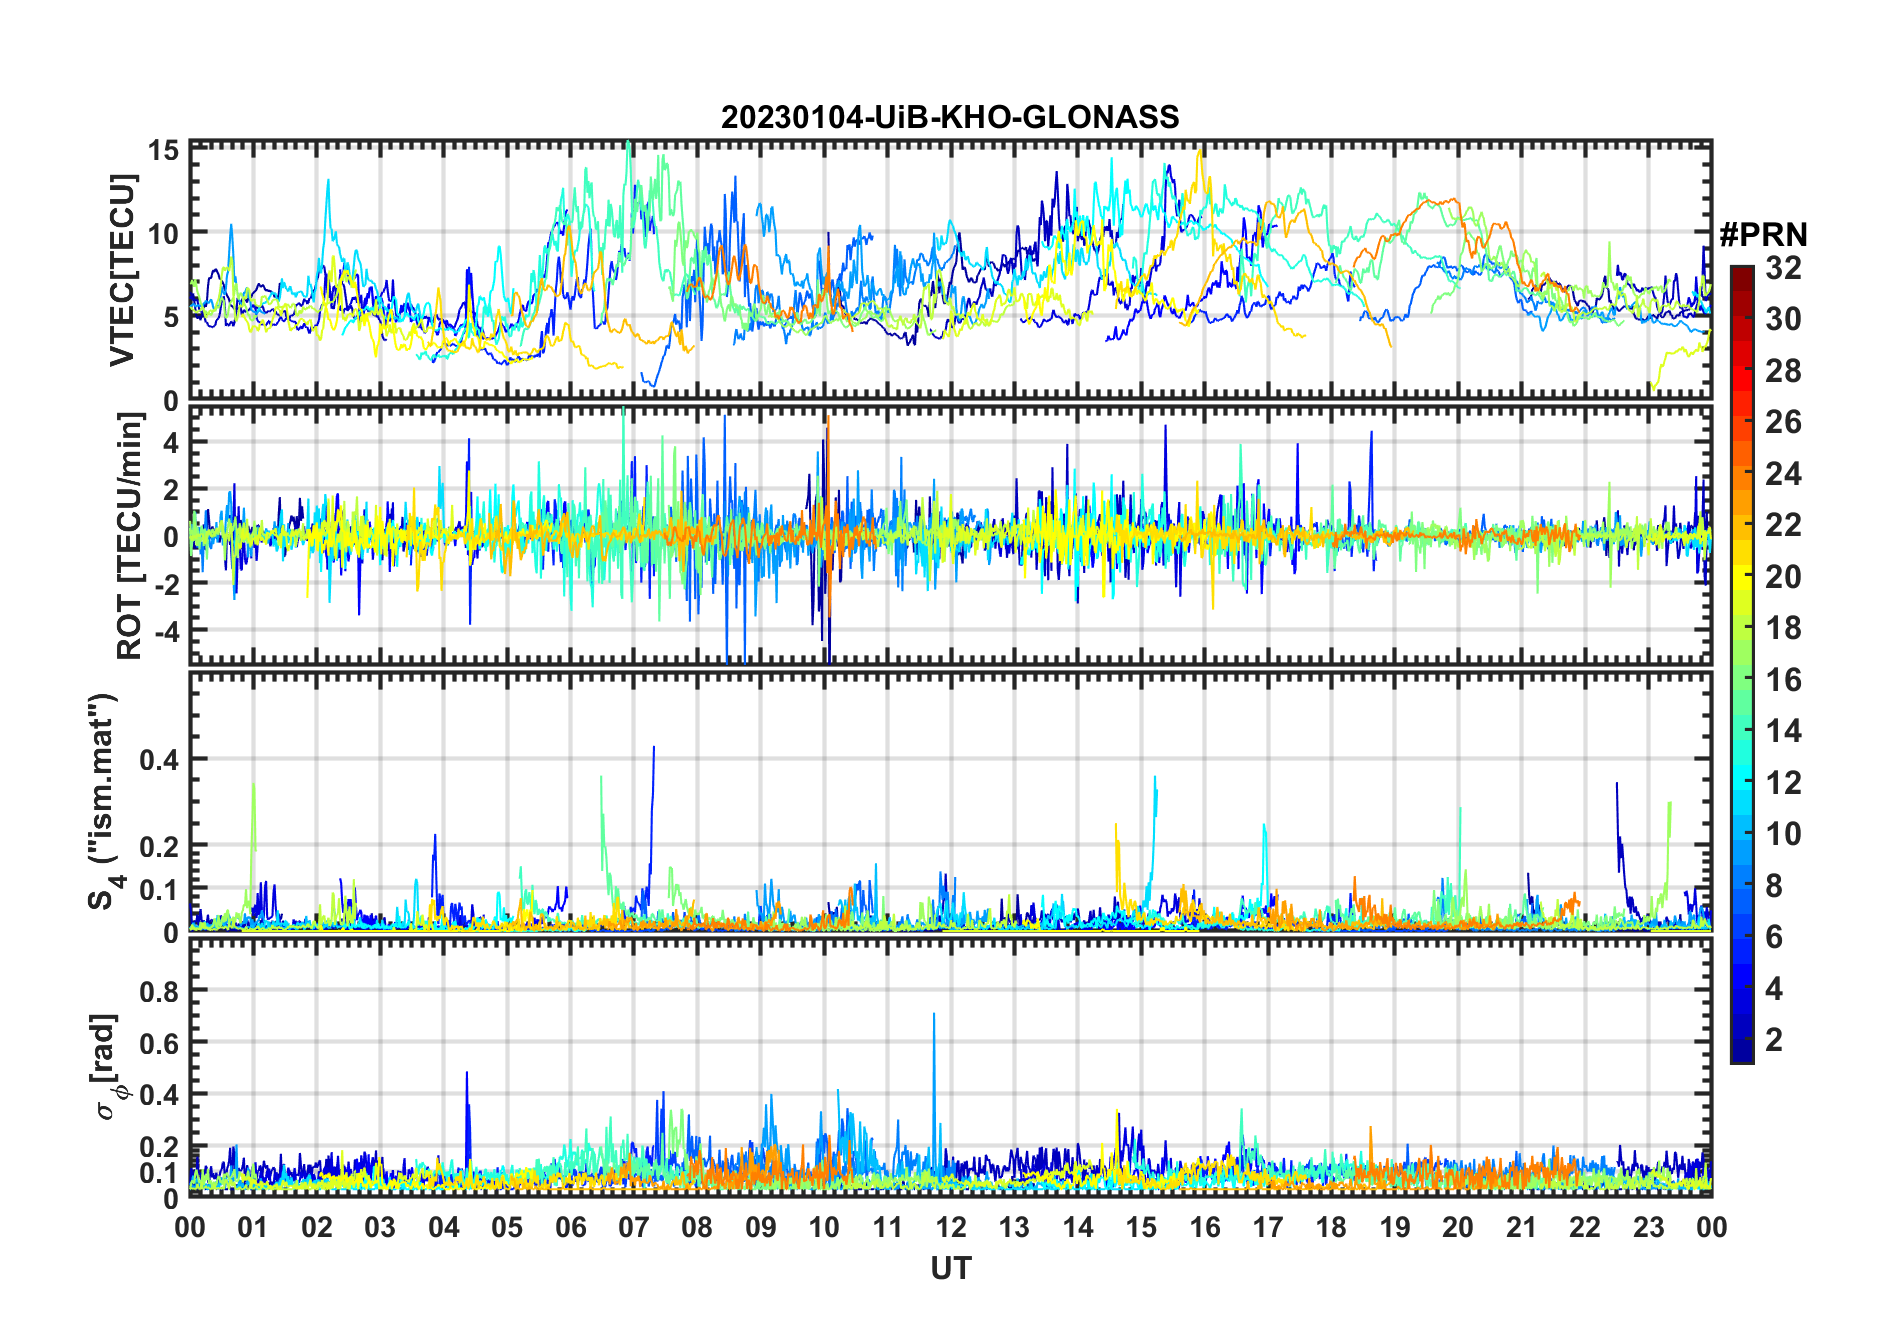Select the "VTEC[TECU]" y-axis label
The width and height of the screenshot is (1902, 1330).
(122, 270)
